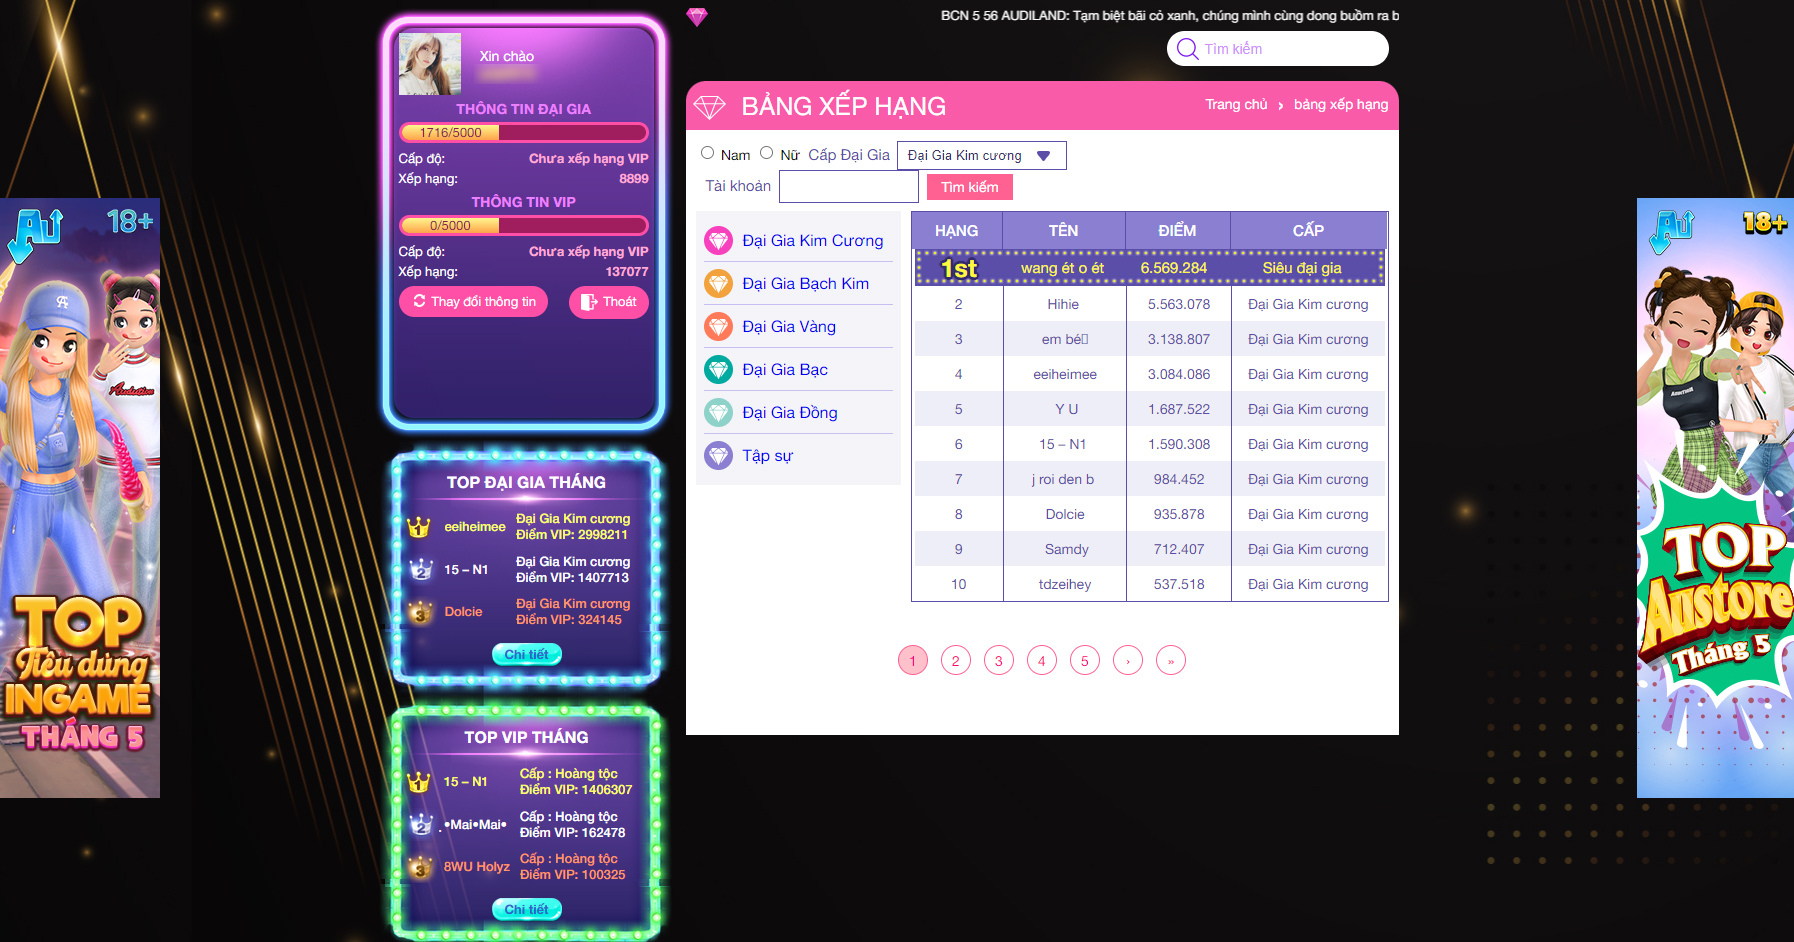Screen dimensions: 1794x942
Task: Go to page 1 of rankings
Action: (x=913, y=660)
